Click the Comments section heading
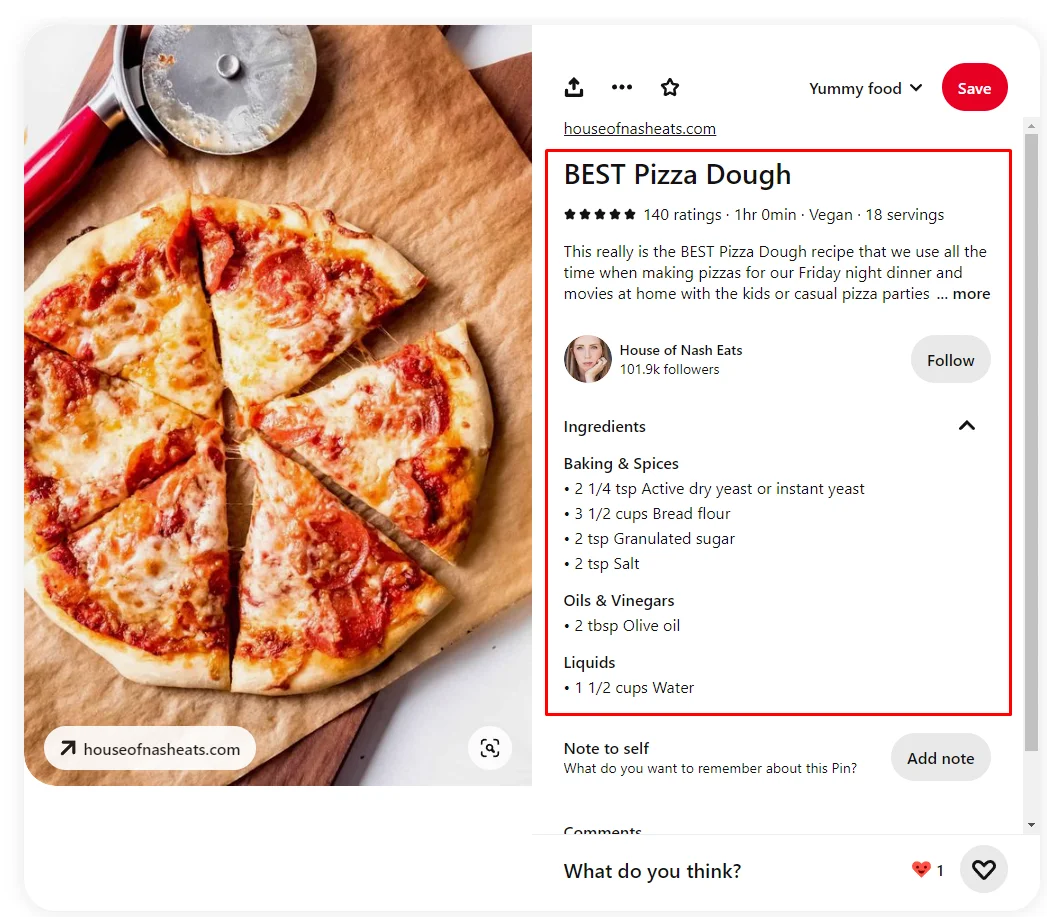1047x917 pixels. pyautogui.click(x=602, y=830)
